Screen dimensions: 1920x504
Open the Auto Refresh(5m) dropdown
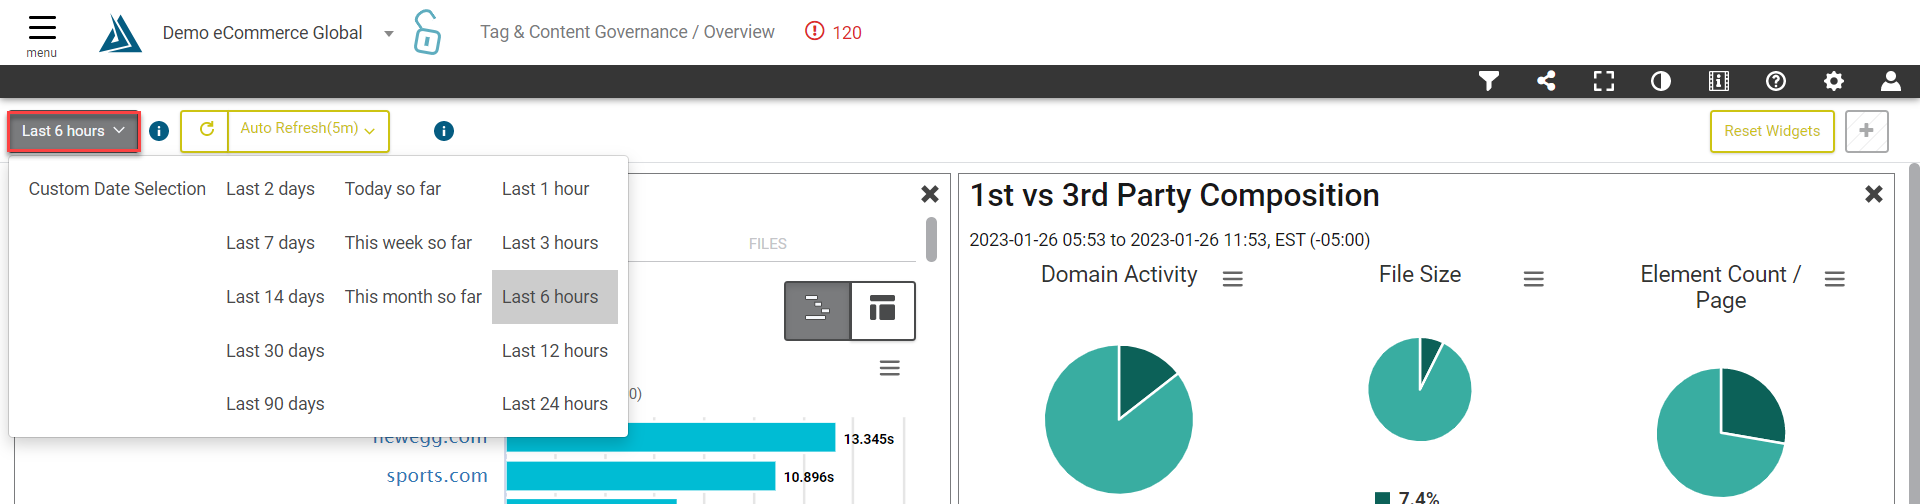pyautogui.click(x=308, y=130)
